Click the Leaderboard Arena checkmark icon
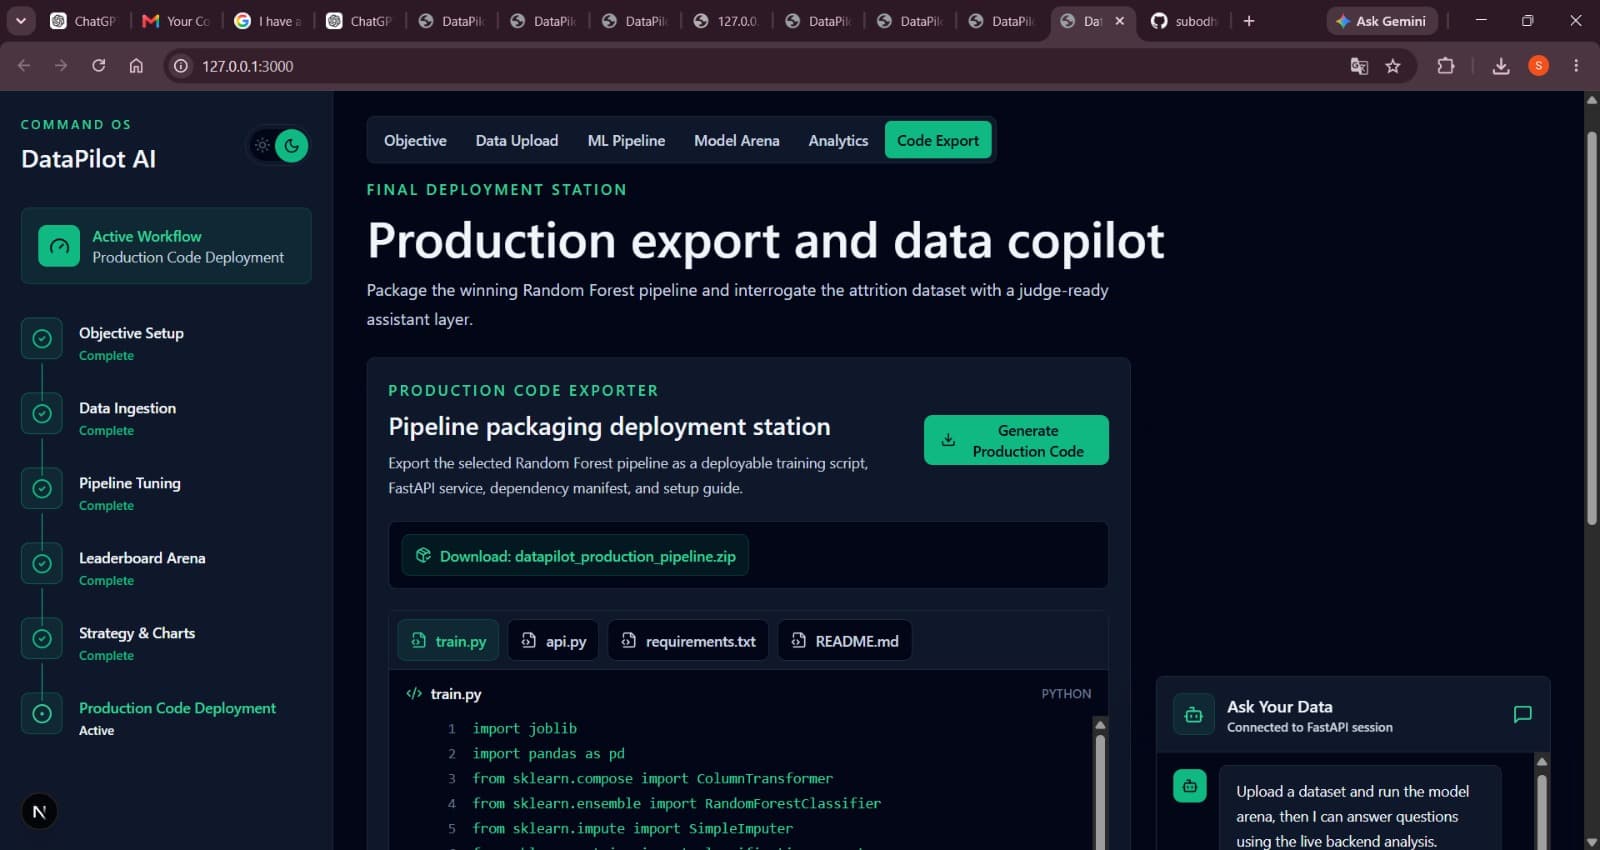The height and width of the screenshot is (850, 1600). tap(42, 564)
